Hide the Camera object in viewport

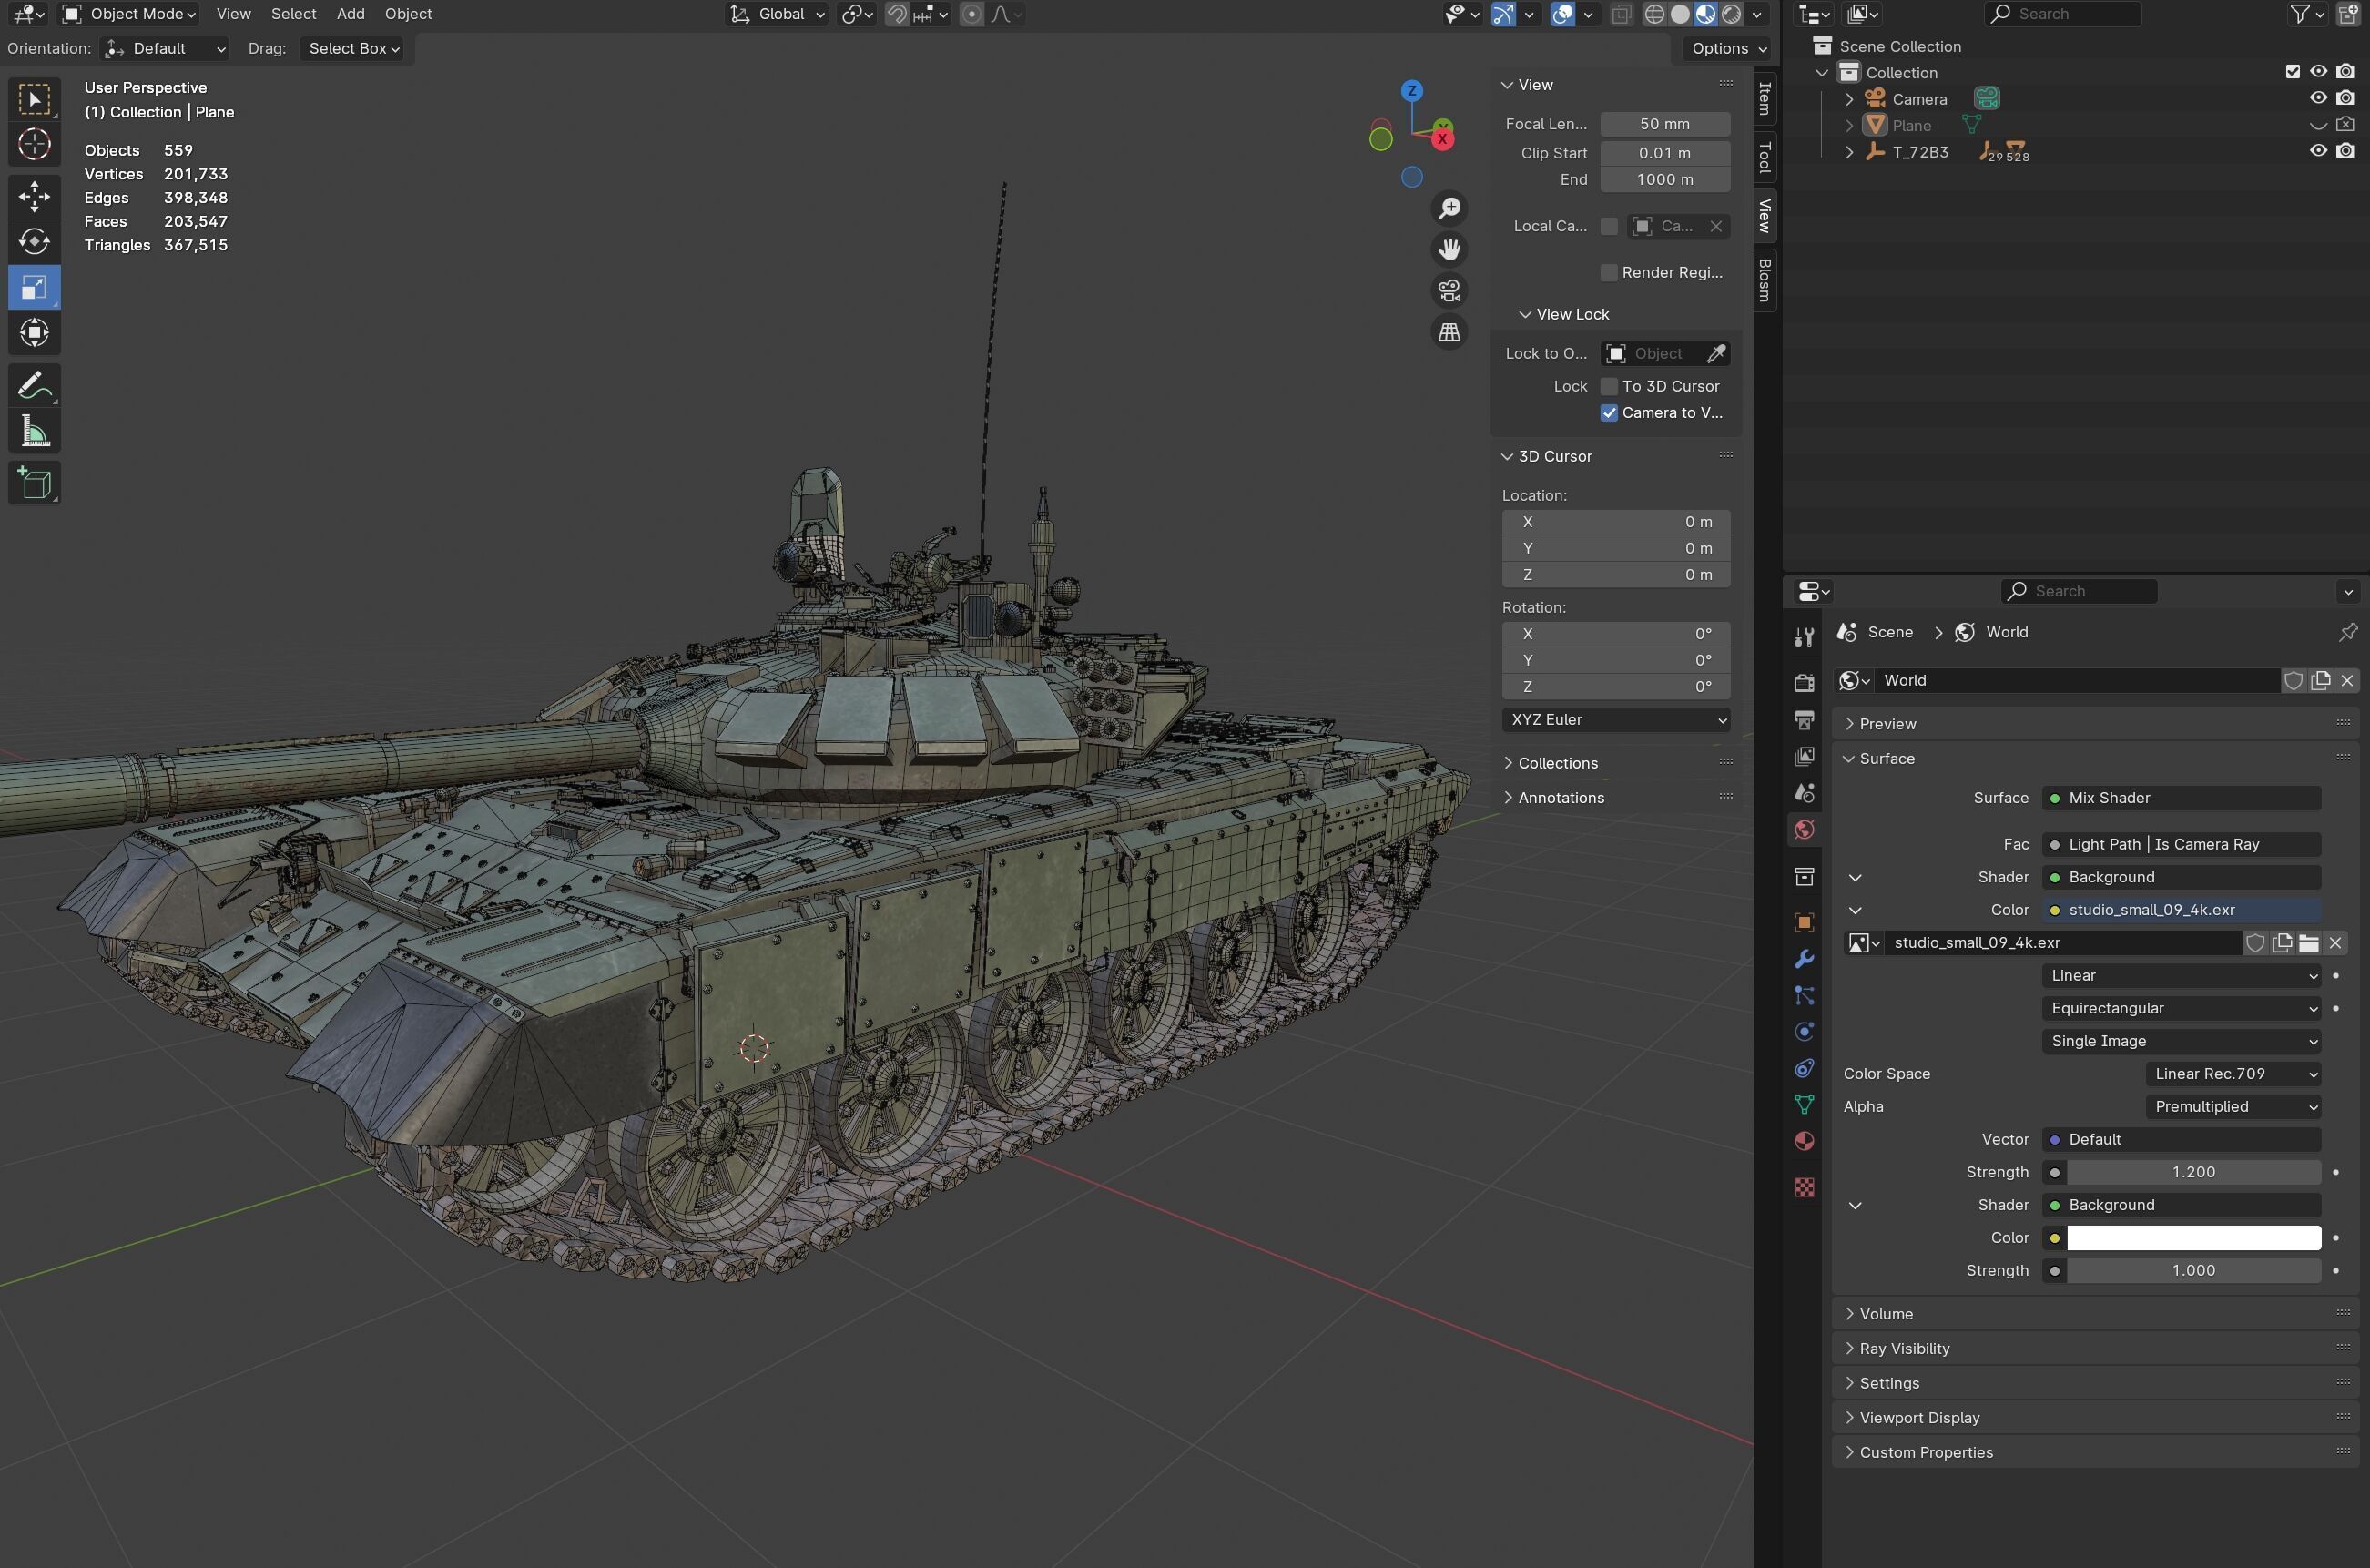pos(2318,98)
